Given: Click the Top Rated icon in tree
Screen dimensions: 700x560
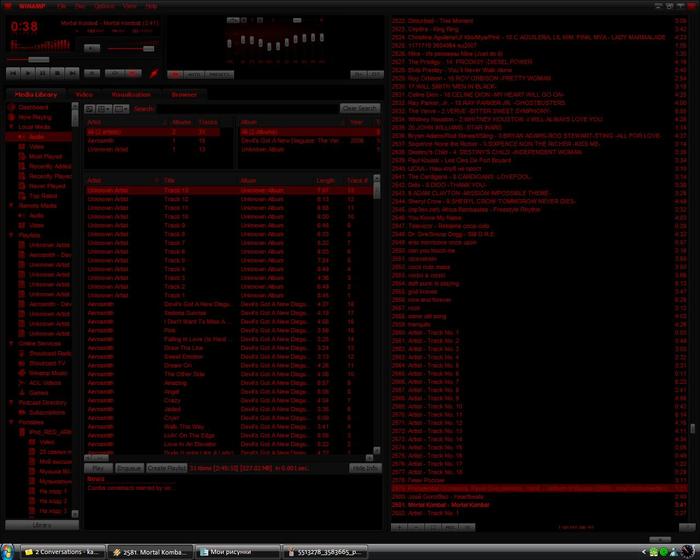Looking at the screenshot, I should click(21, 196).
